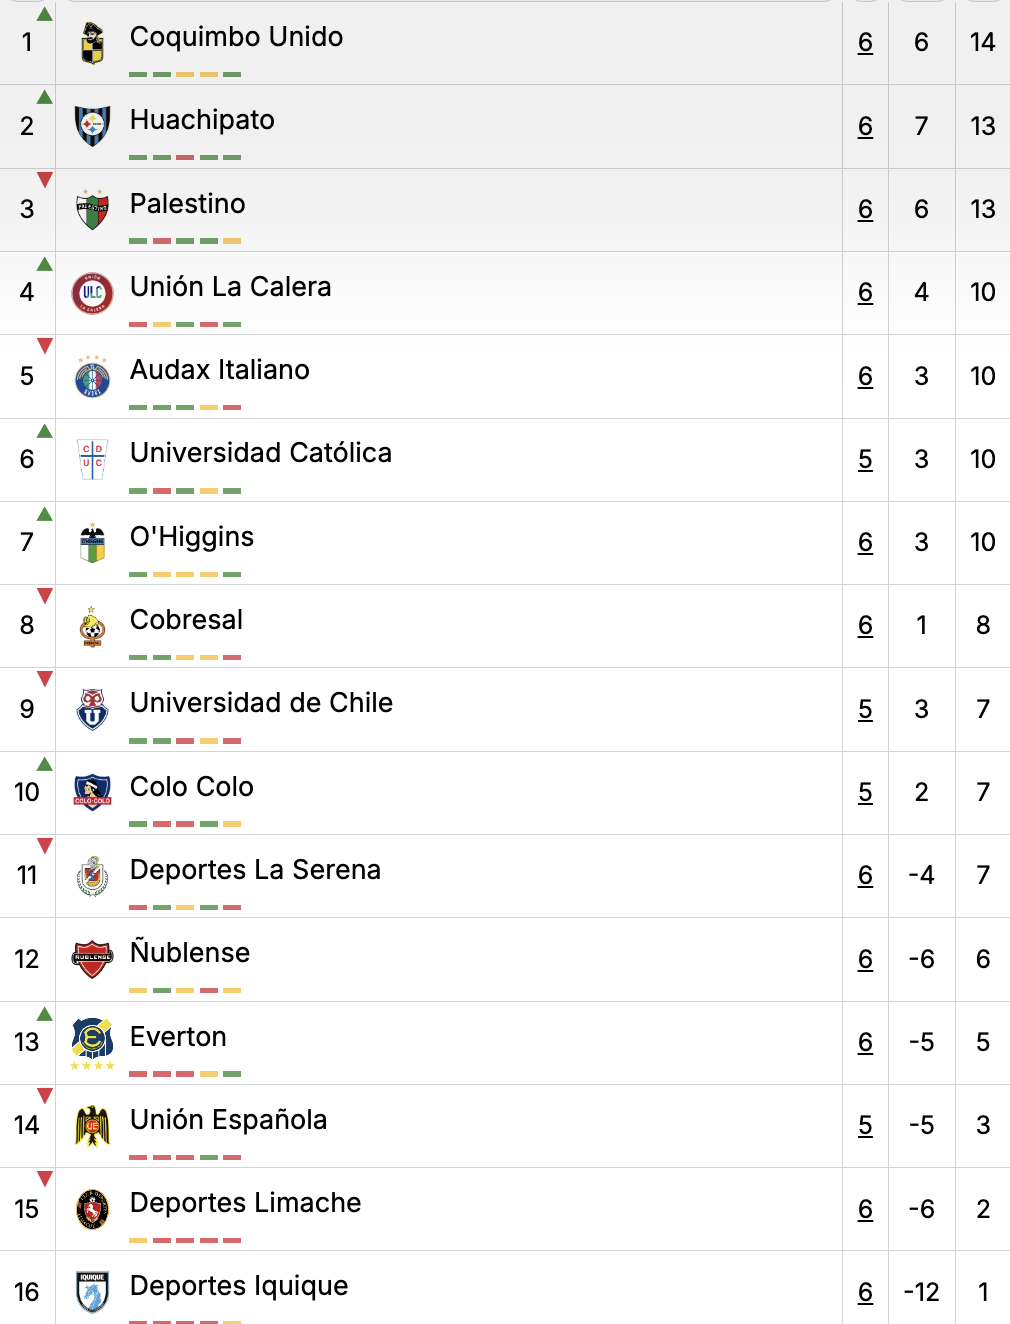Click the Audax Italiano crest
The height and width of the screenshot is (1324, 1010).
point(92,376)
